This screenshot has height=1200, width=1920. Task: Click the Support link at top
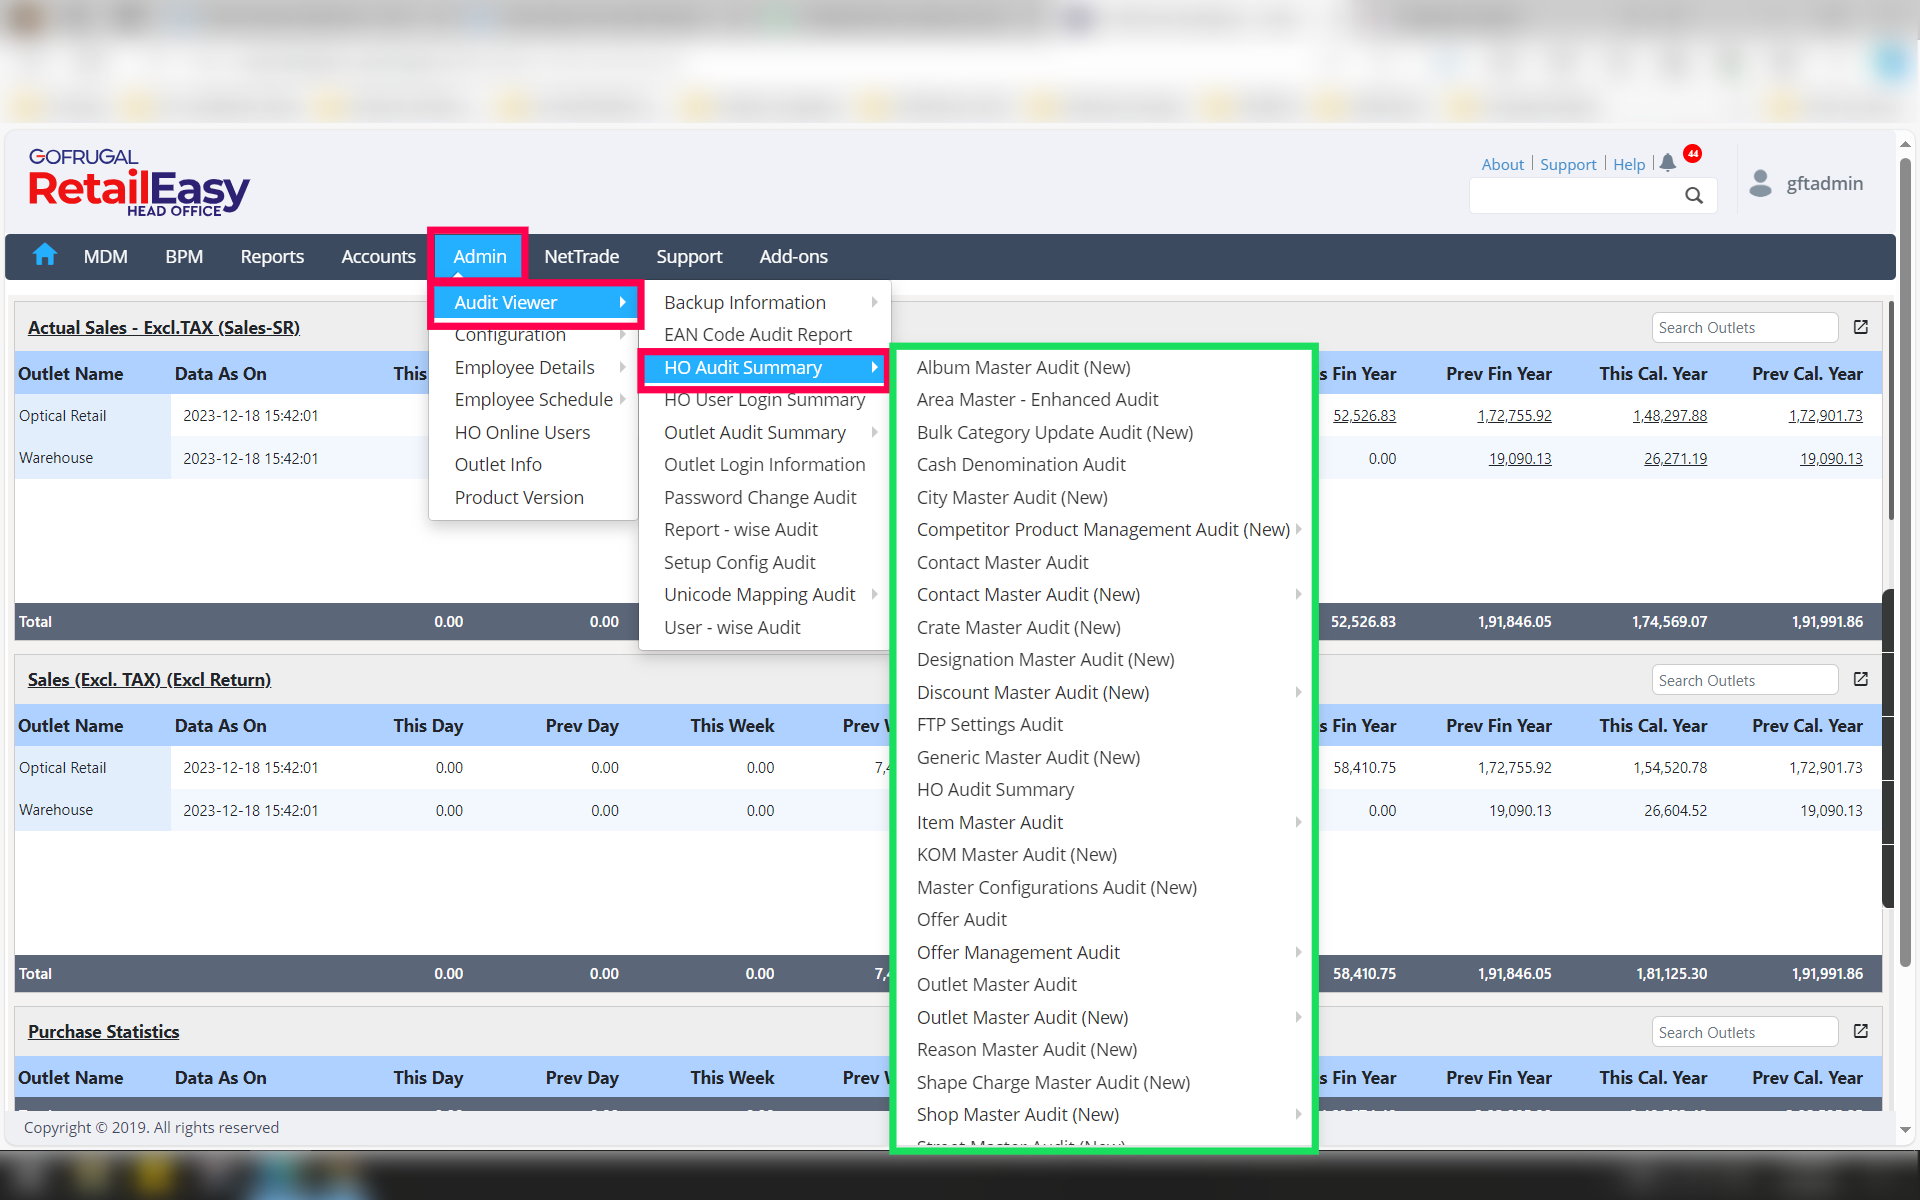(x=1567, y=164)
